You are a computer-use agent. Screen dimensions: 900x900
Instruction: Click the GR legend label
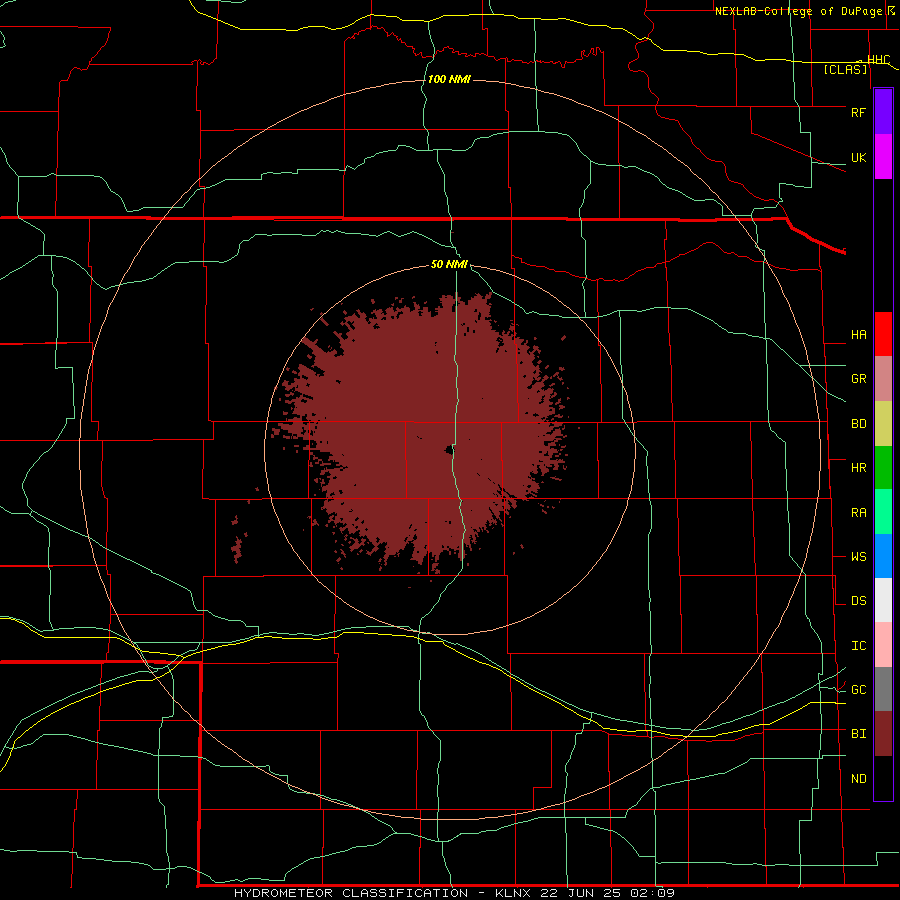(x=858, y=379)
